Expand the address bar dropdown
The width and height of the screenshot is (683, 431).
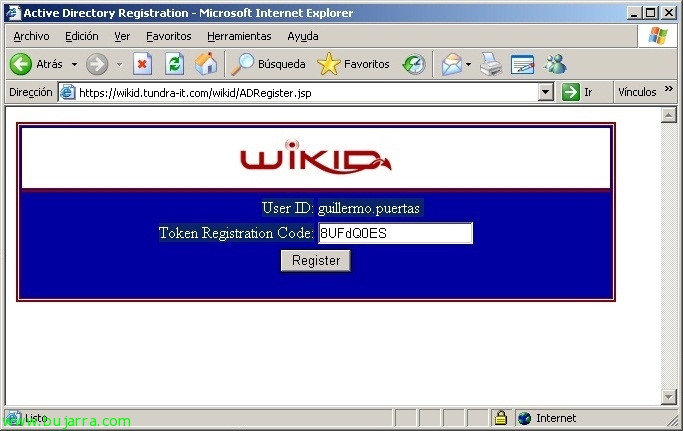pyautogui.click(x=545, y=92)
